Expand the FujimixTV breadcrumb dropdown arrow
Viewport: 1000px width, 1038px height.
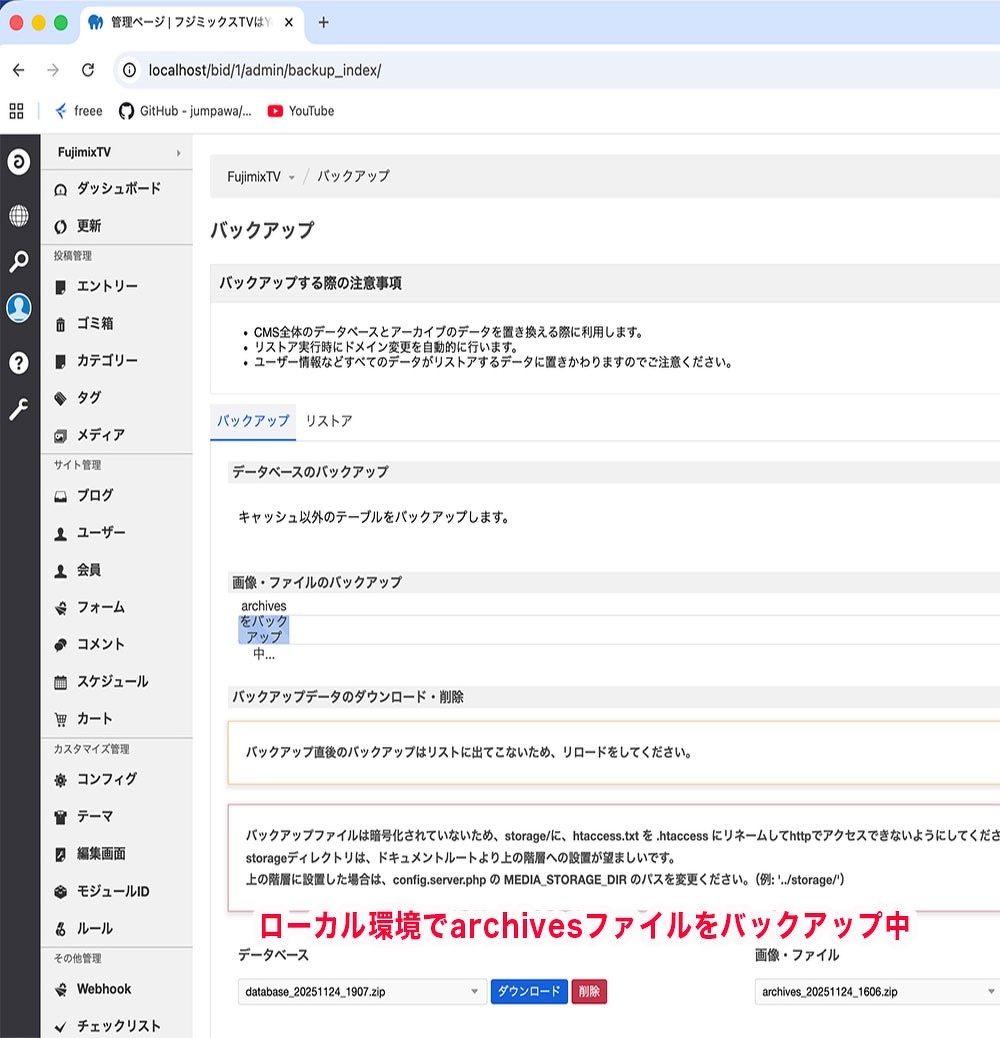(292, 177)
